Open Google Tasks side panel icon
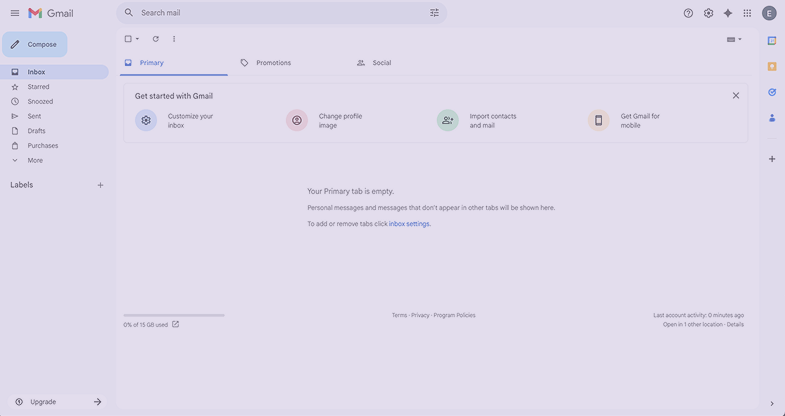This screenshot has height=416, width=785. (772, 92)
